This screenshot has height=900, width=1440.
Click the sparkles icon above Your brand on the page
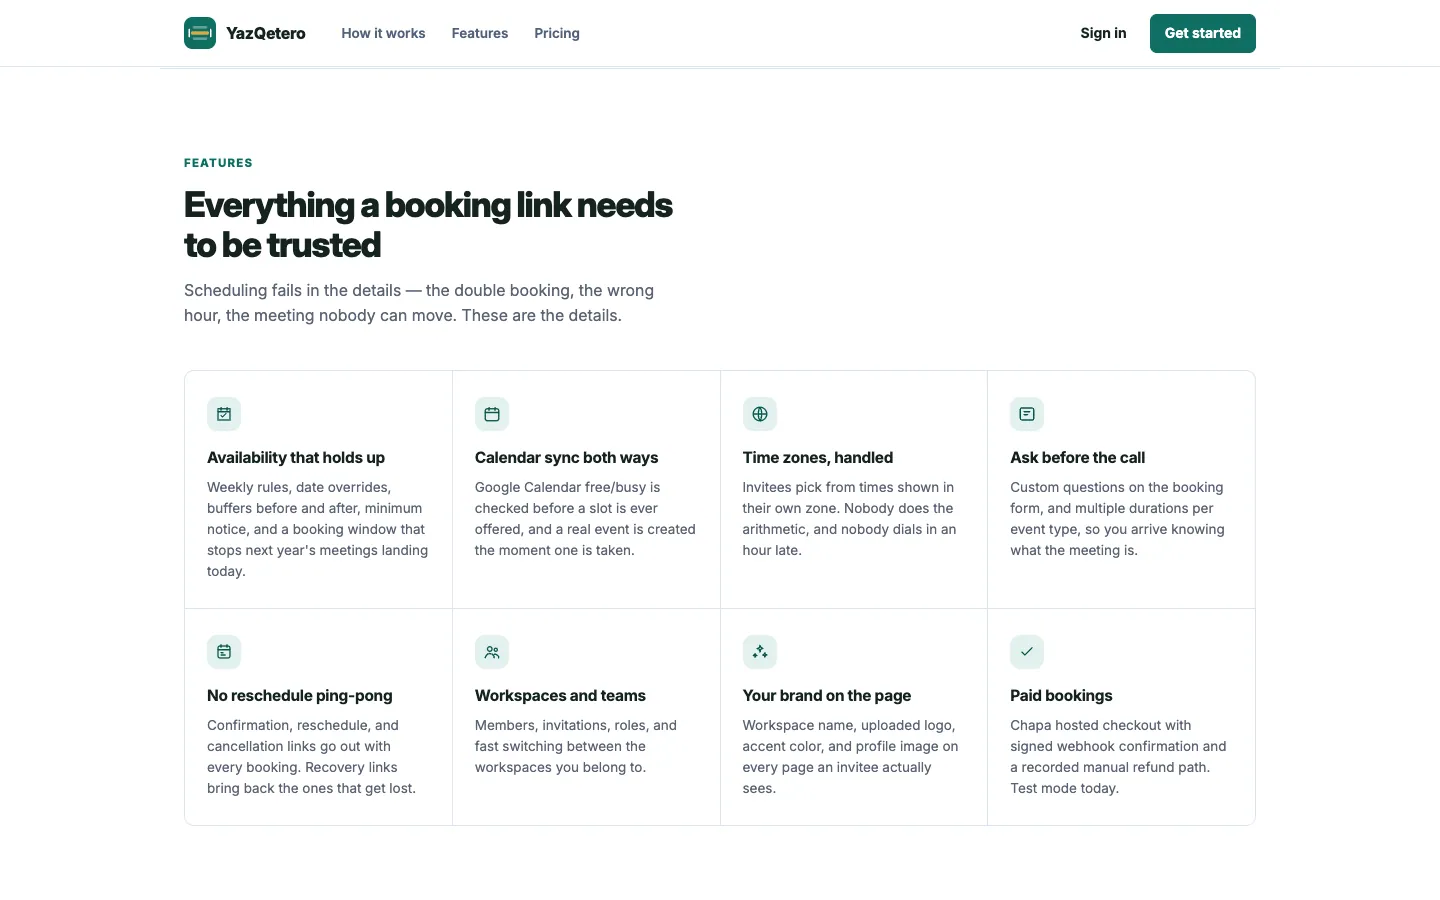[x=760, y=652]
